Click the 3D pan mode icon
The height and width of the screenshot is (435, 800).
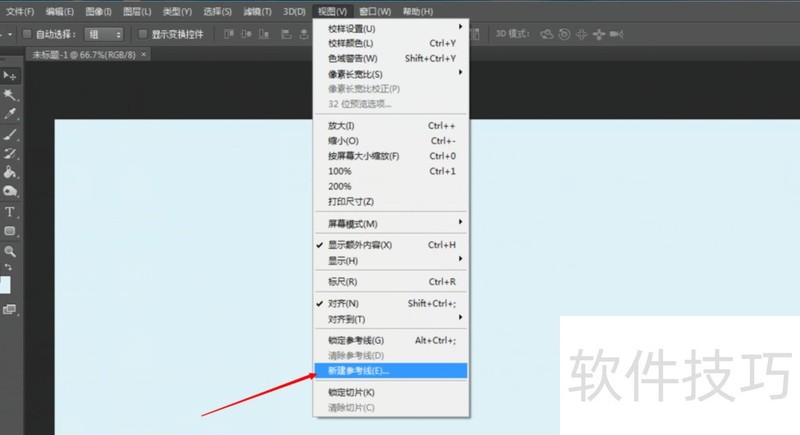click(x=581, y=34)
